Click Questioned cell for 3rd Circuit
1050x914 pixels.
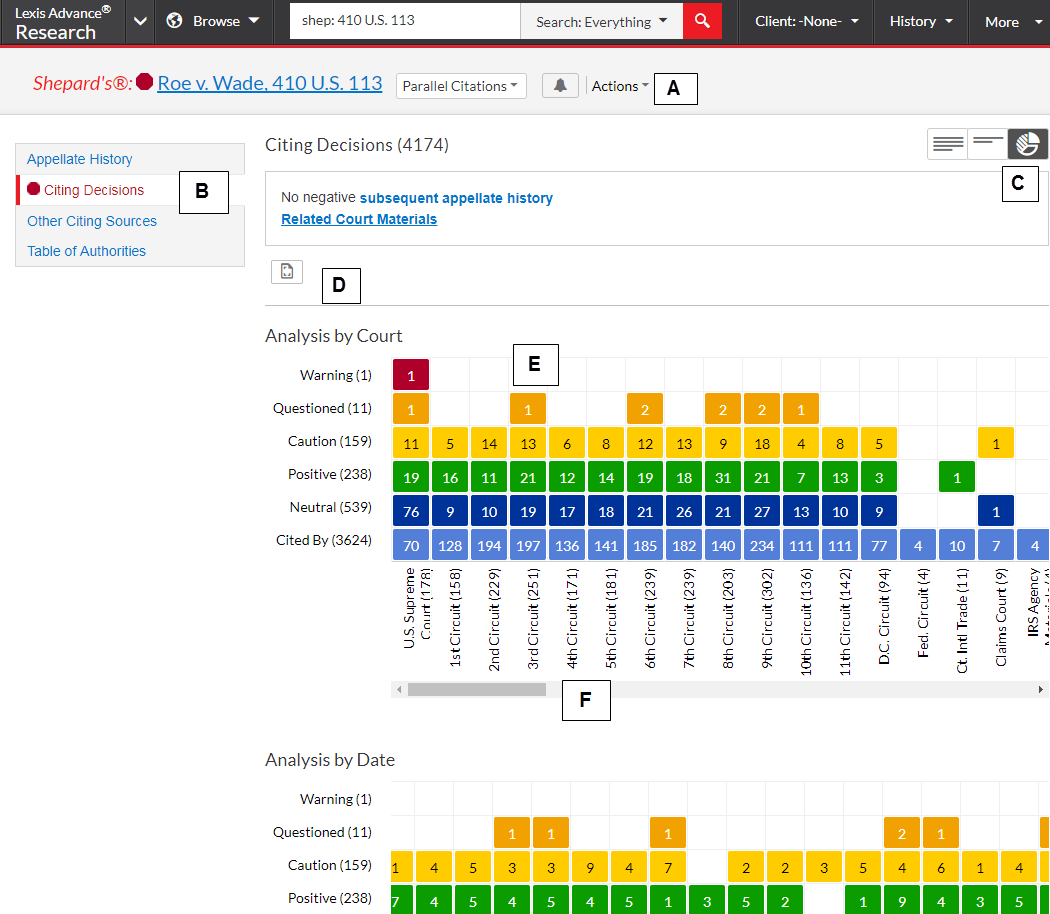pyautogui.click(x=528, y=409)
